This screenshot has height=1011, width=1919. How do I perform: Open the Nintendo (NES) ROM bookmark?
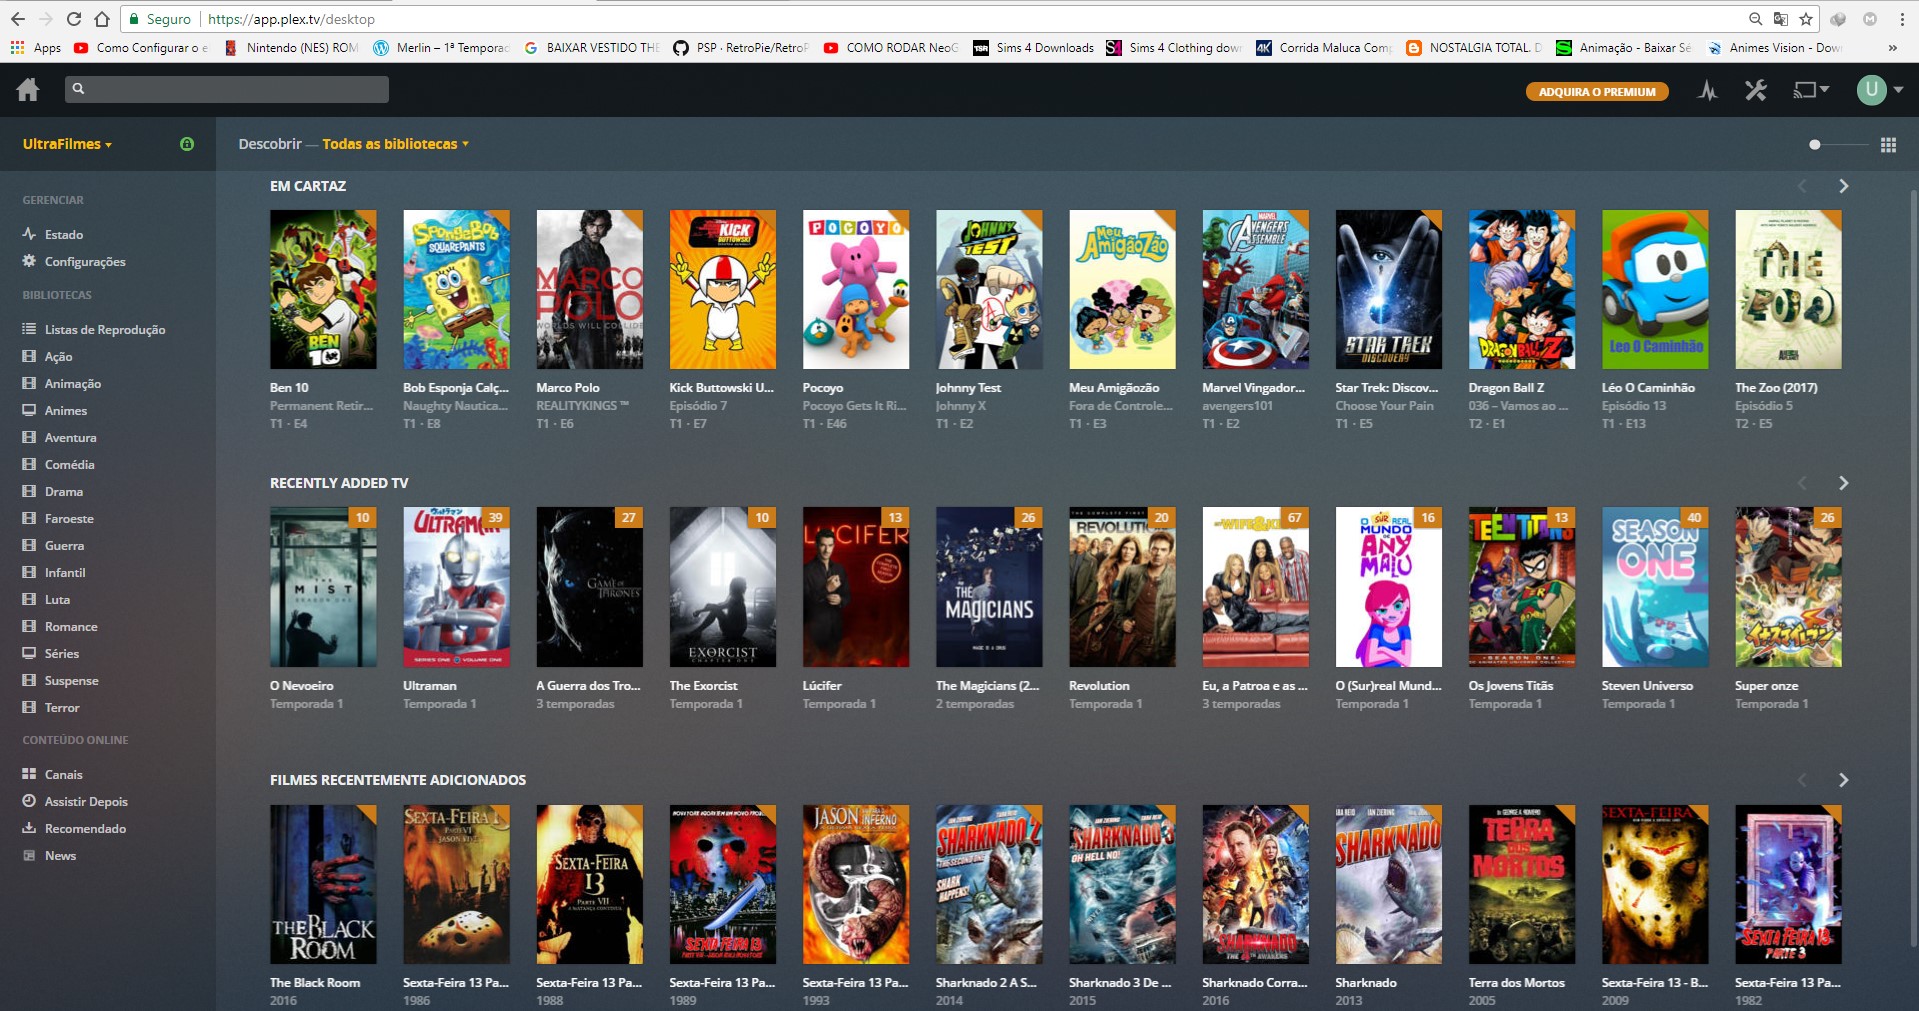coord(292,47)
